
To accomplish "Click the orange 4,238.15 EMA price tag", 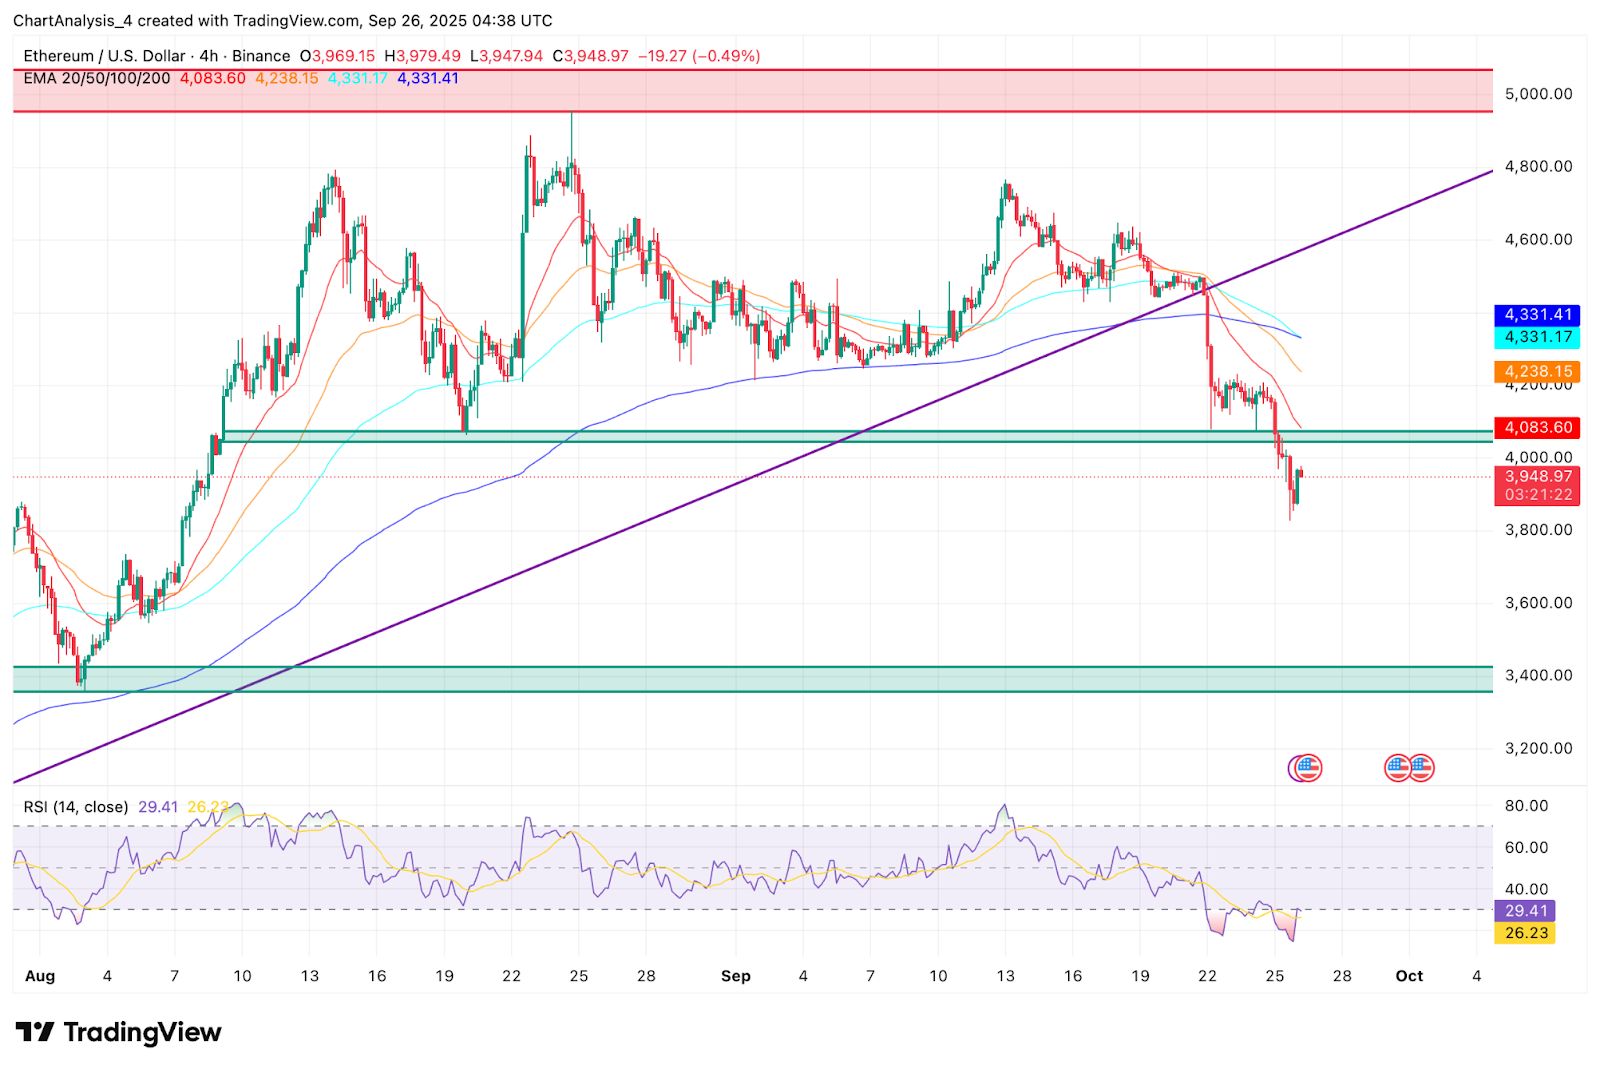I will (1537, 371).
